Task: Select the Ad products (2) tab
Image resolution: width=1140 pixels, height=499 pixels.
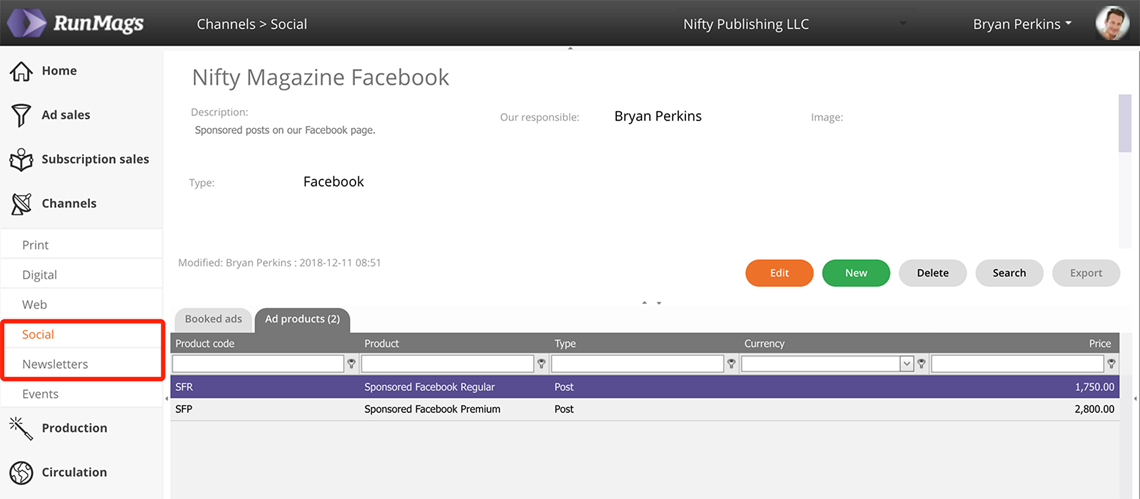Action: pos(302,319)
